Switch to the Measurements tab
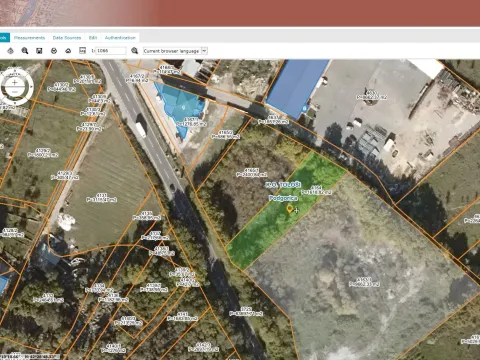480x360 pixels. click(29, 38)
